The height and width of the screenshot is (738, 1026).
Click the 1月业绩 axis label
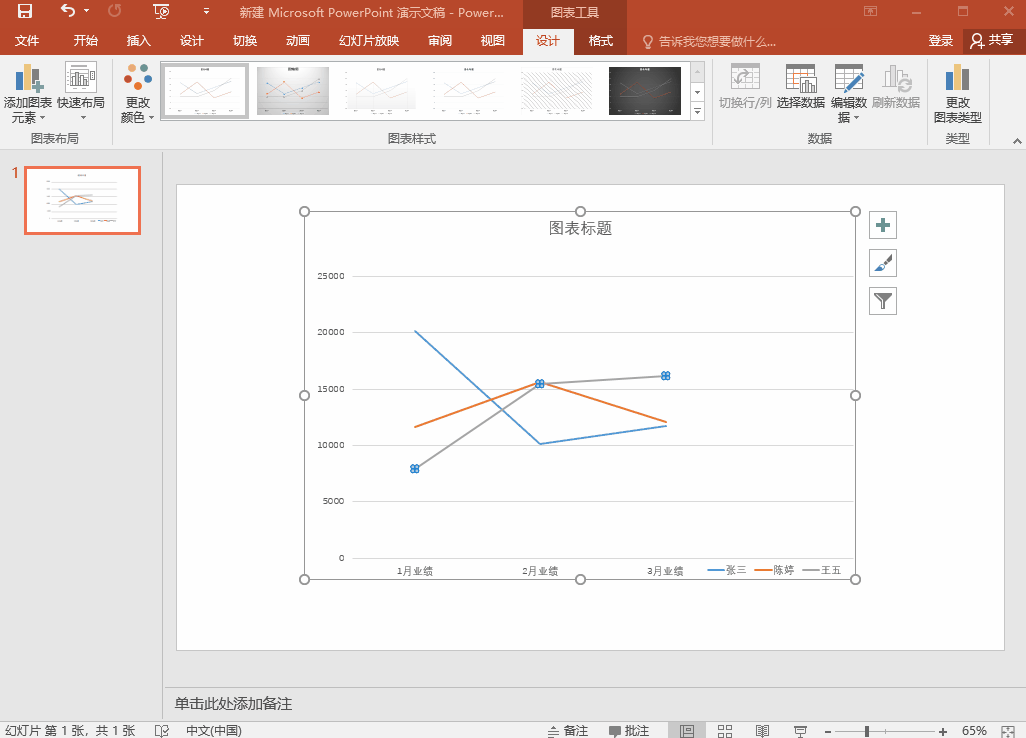tap(415, 571)
